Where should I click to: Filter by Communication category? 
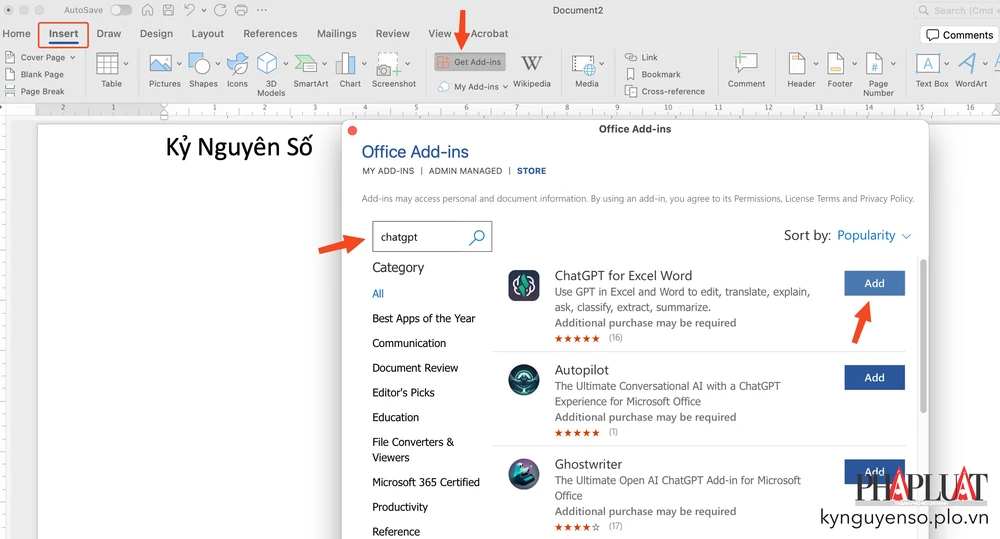[409, 343]
